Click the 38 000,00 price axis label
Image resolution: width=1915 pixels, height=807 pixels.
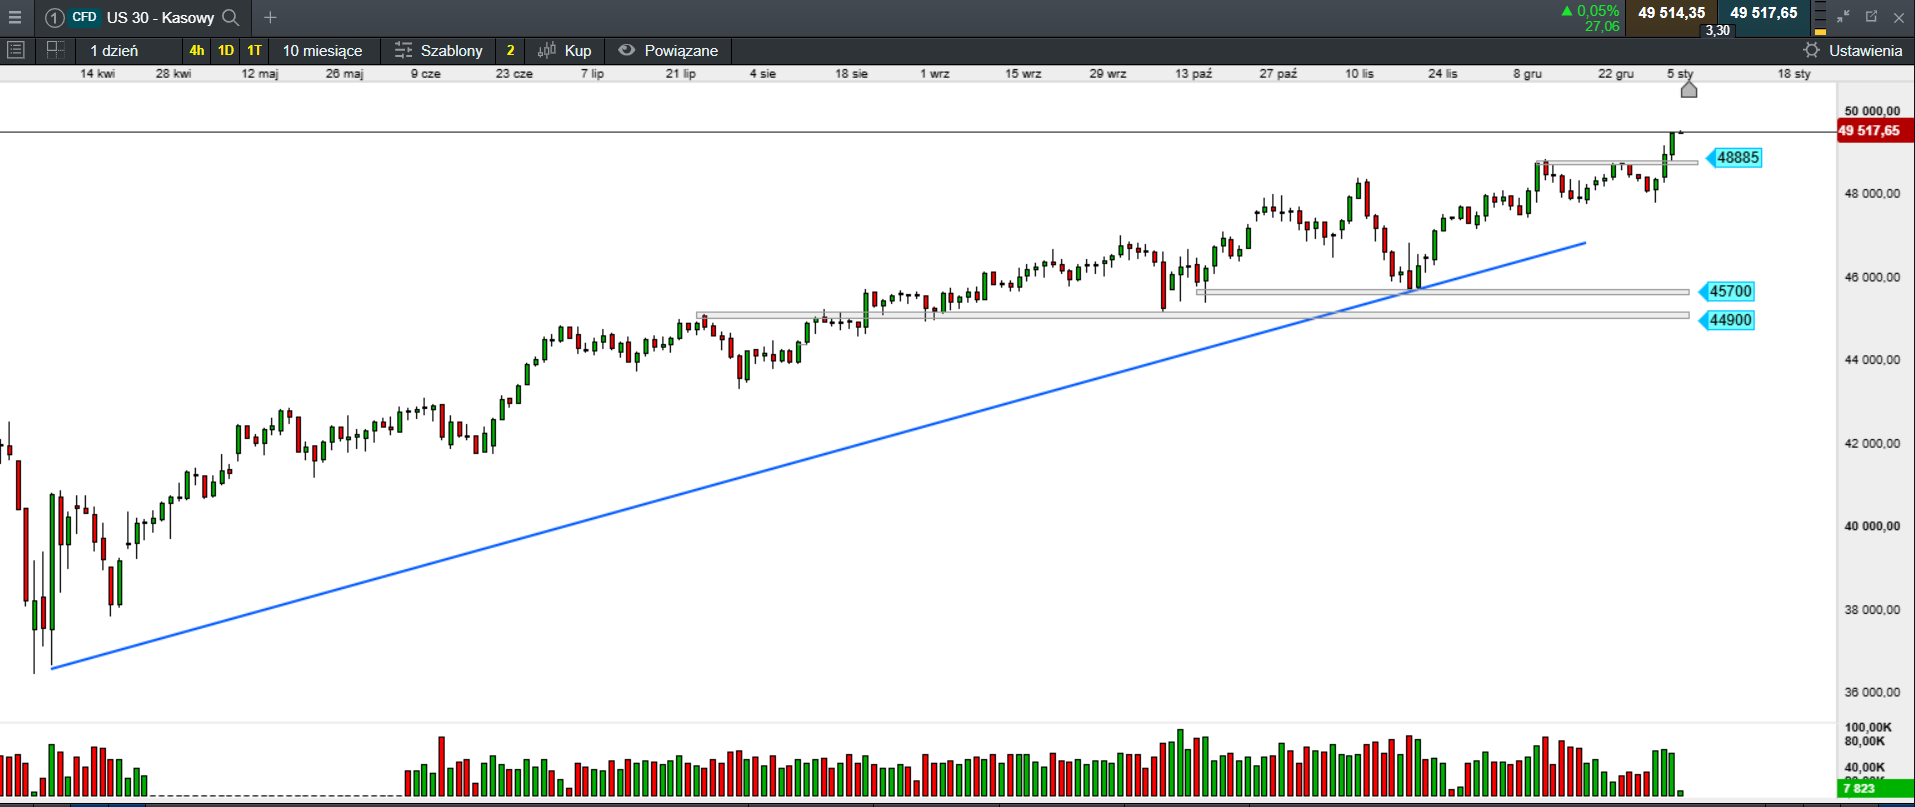click(1872, 609)
